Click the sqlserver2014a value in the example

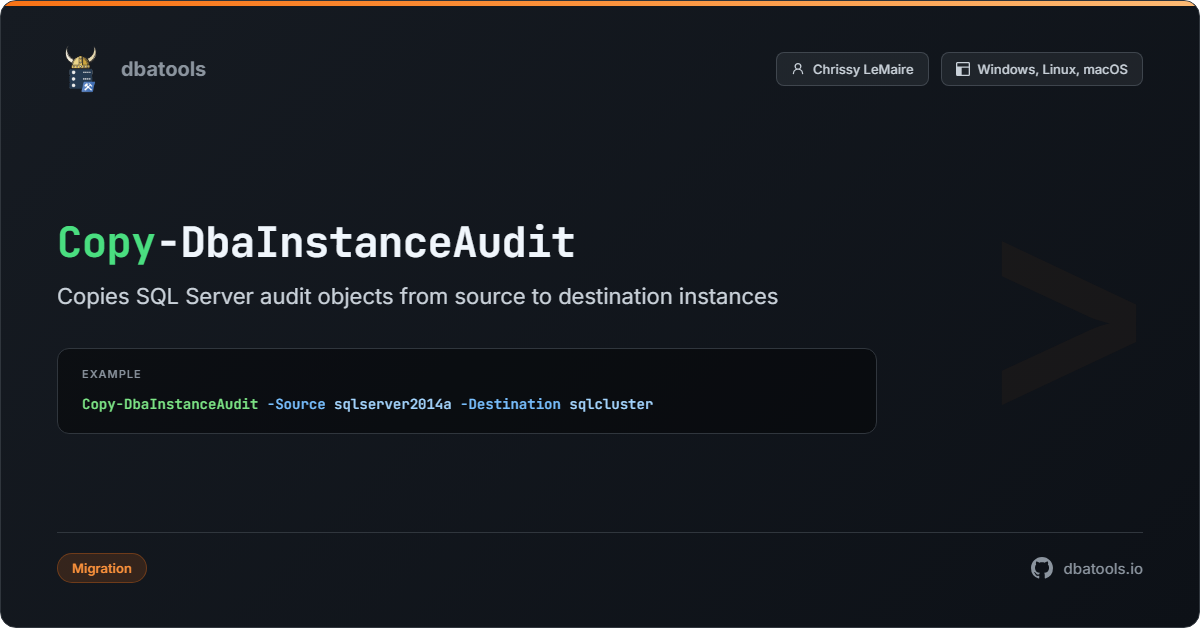tap(393, 404)
